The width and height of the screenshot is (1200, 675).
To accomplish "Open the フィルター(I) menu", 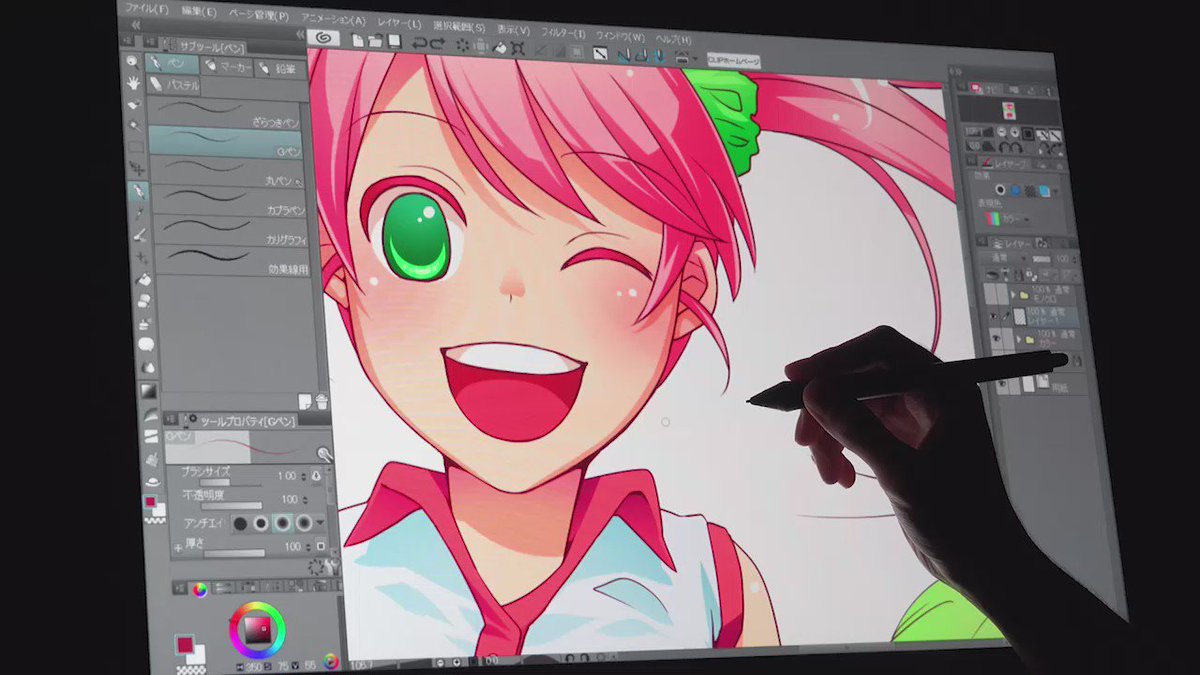I will [x=563, y=32].
